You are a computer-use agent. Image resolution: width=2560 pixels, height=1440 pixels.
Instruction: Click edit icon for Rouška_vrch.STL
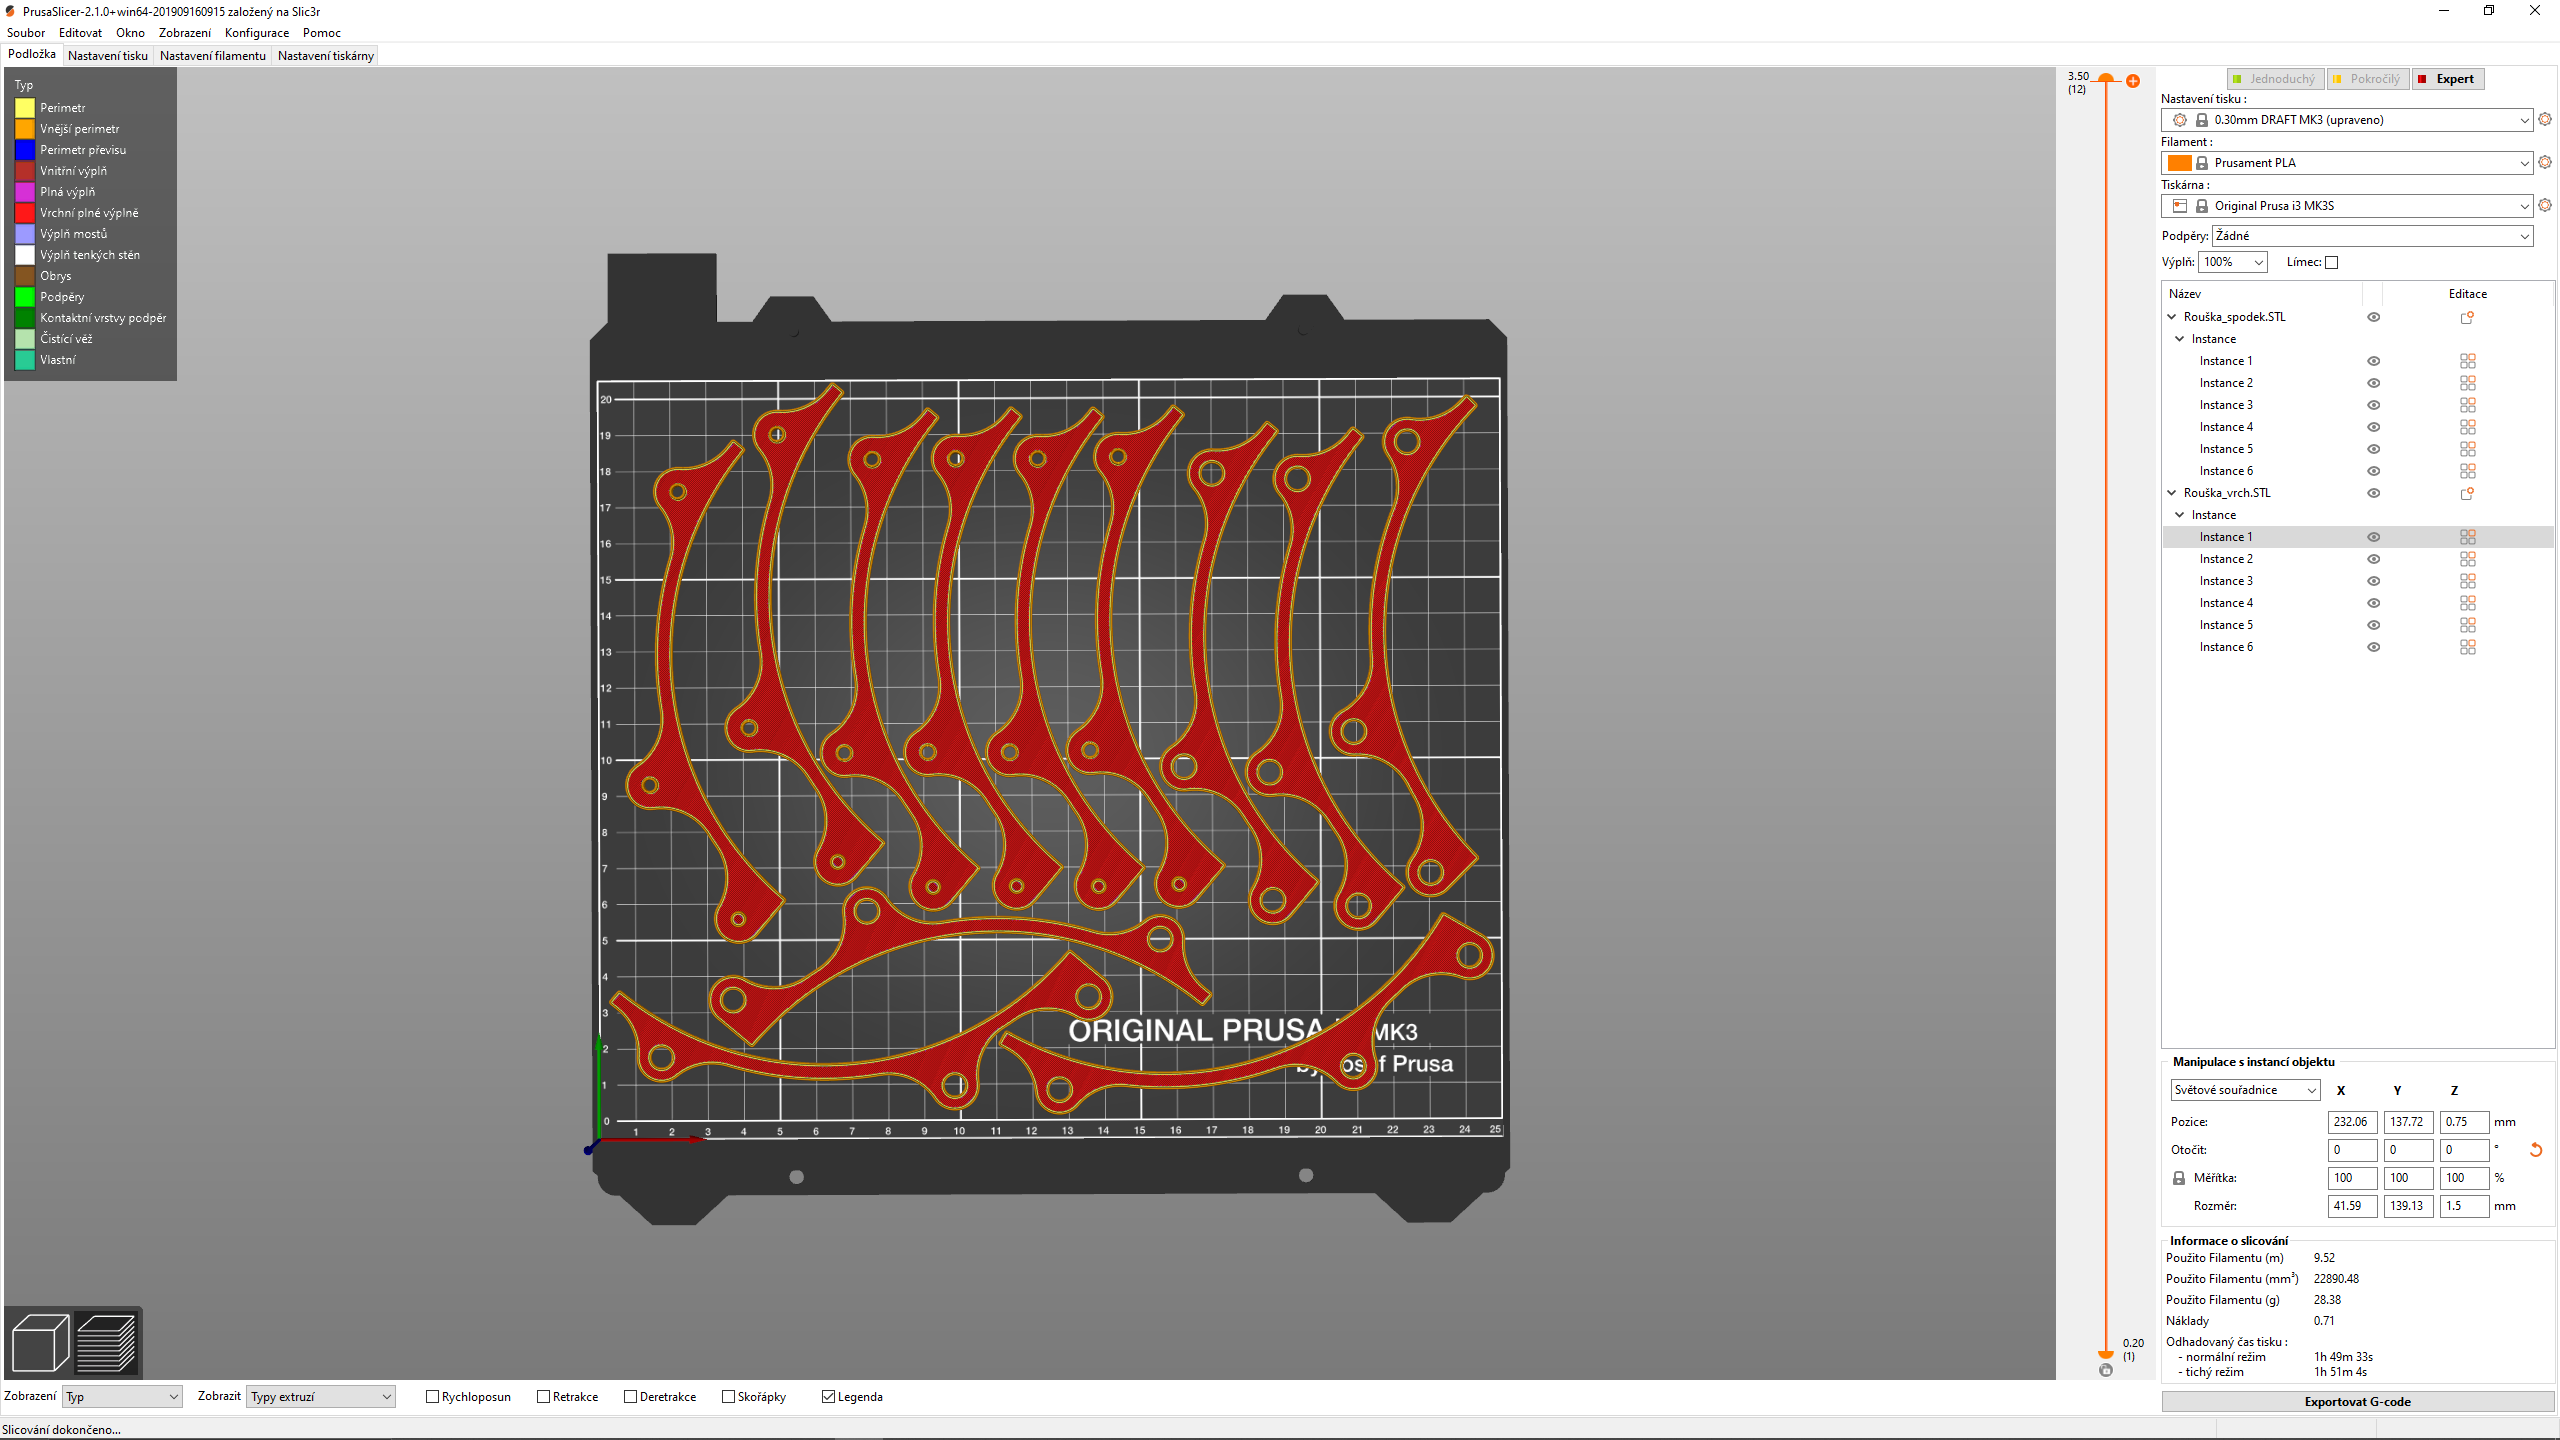coord(2467,493)
